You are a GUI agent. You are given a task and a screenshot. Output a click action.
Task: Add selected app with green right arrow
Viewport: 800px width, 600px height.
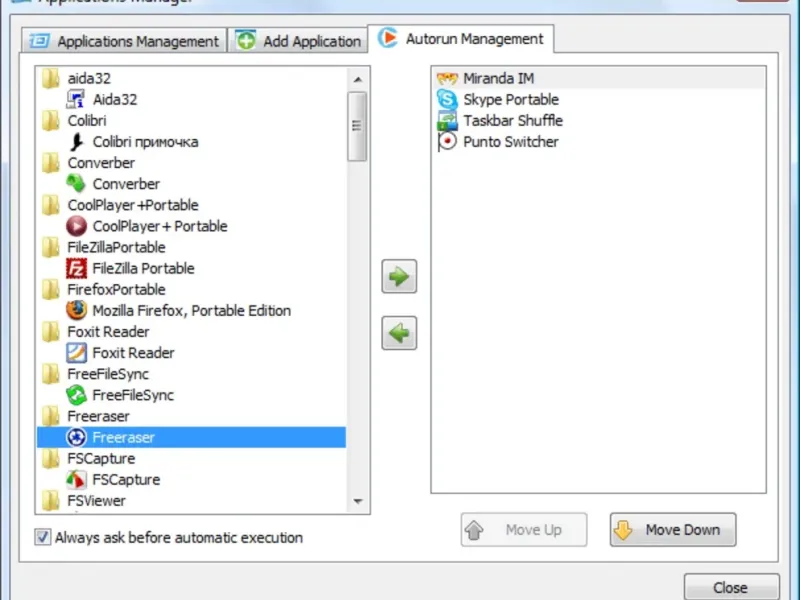click(399, 277)
